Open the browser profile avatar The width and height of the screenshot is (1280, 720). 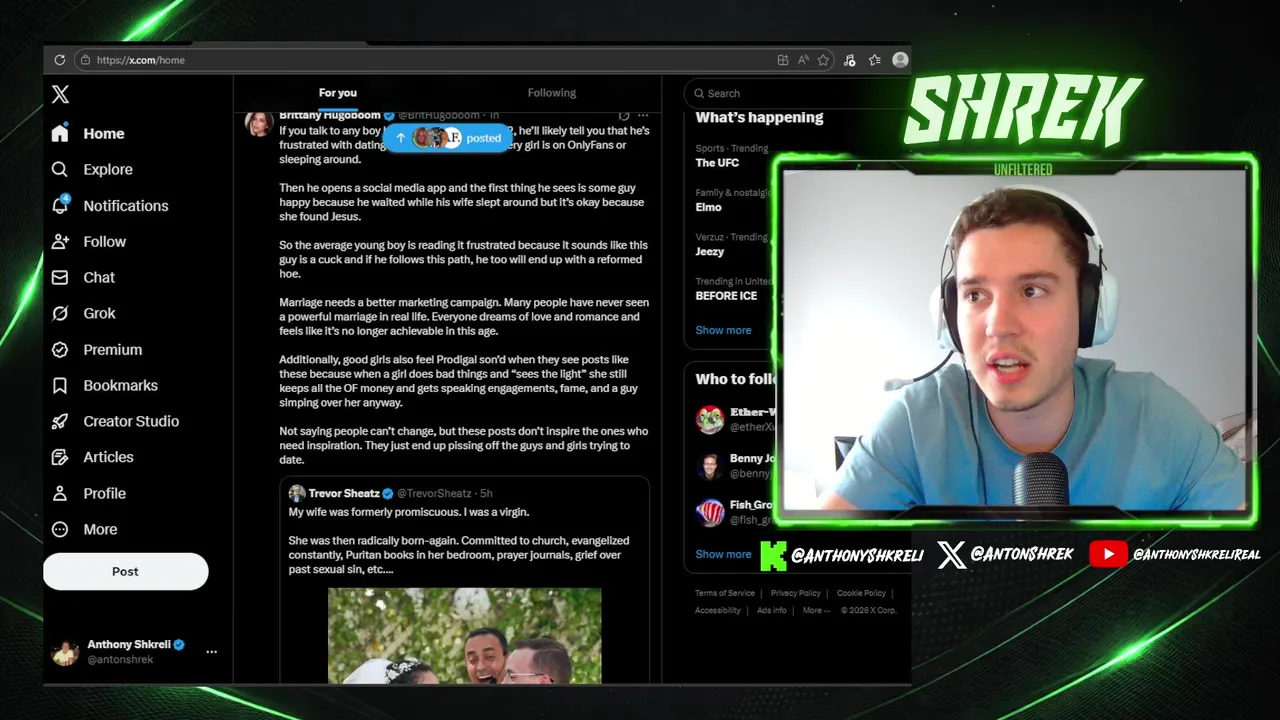[900, 60]
